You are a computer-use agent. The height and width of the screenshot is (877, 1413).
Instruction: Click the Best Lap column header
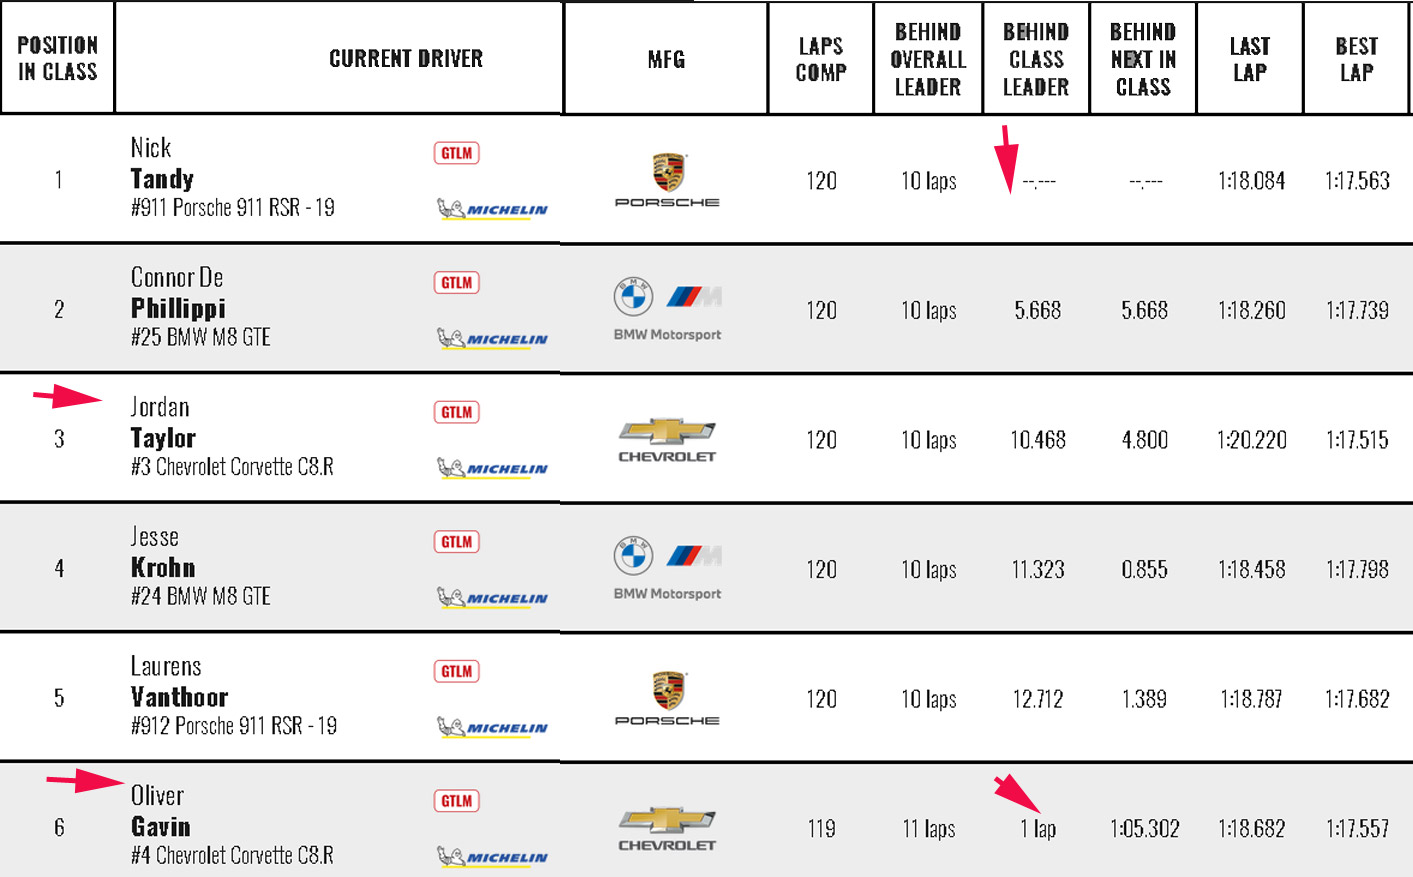[x=1356, y=59]
